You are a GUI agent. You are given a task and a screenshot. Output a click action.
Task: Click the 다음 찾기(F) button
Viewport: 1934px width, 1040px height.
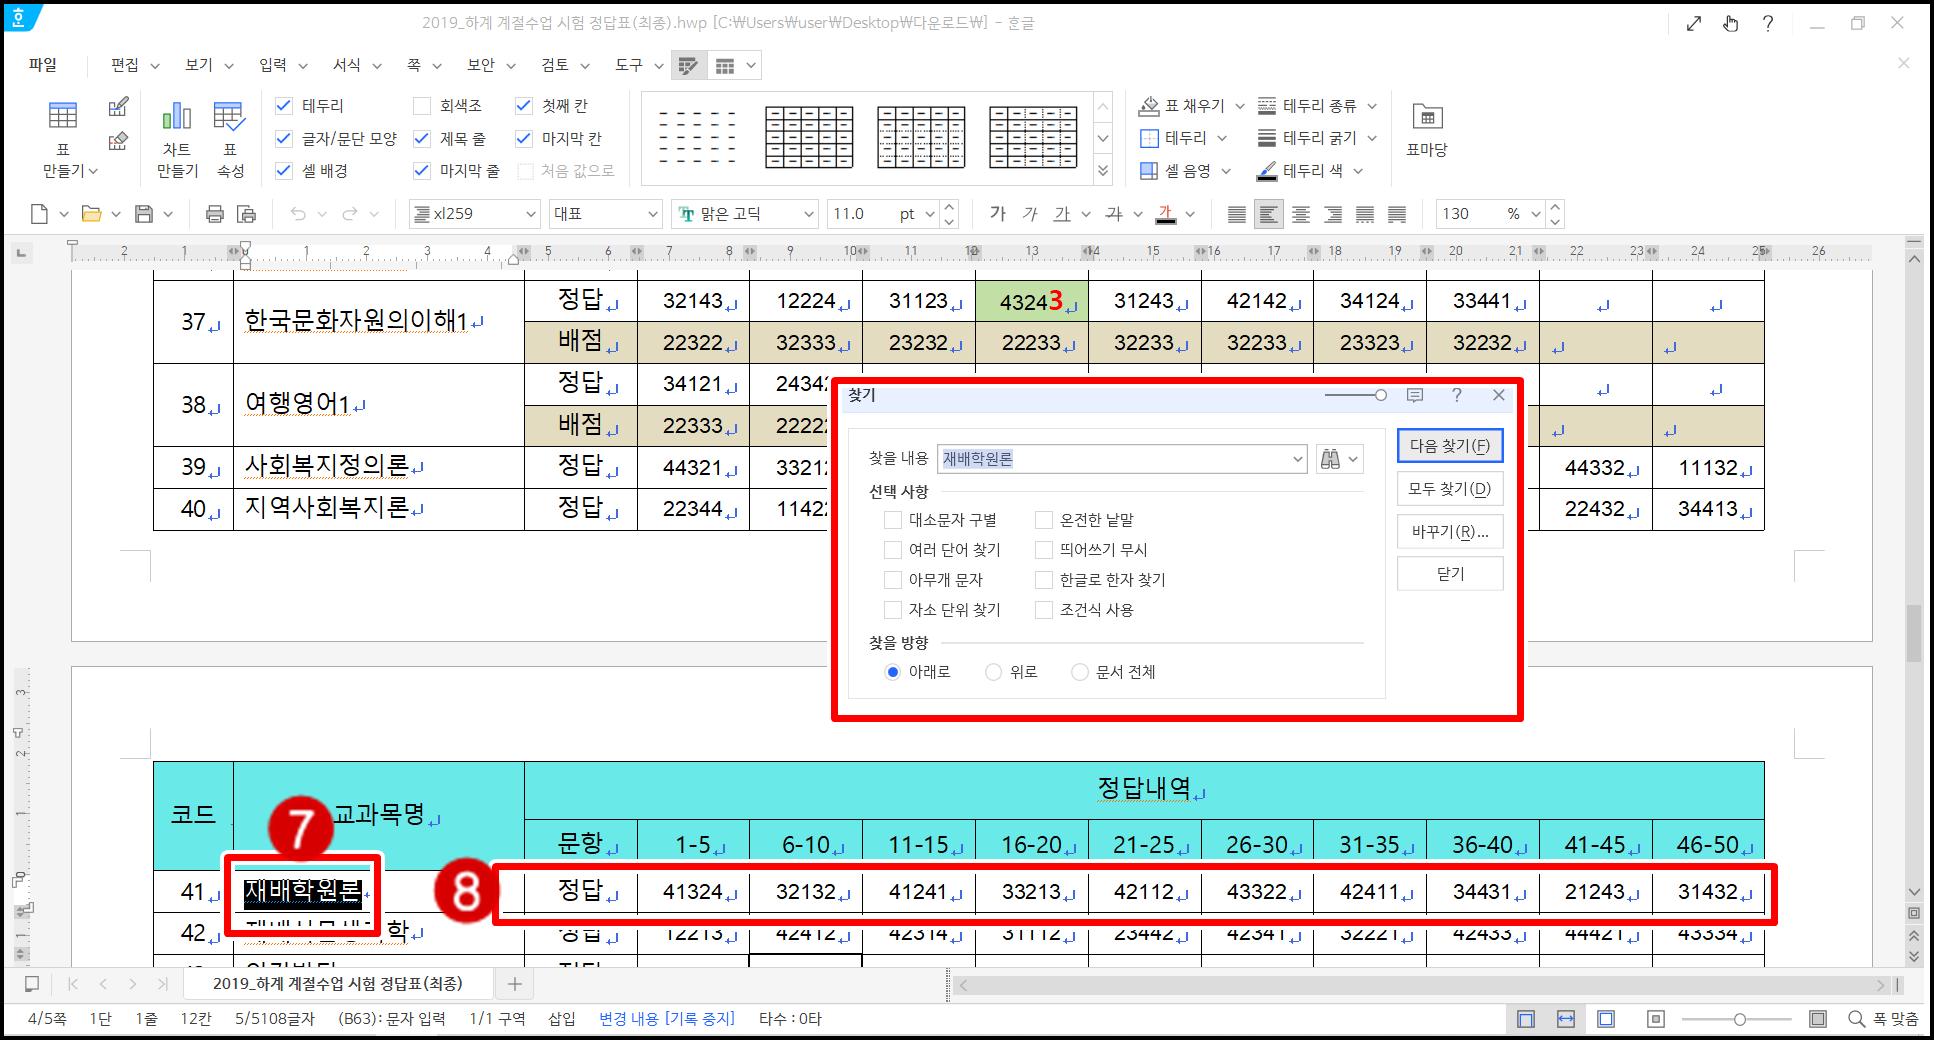(x=1450, y=446)
